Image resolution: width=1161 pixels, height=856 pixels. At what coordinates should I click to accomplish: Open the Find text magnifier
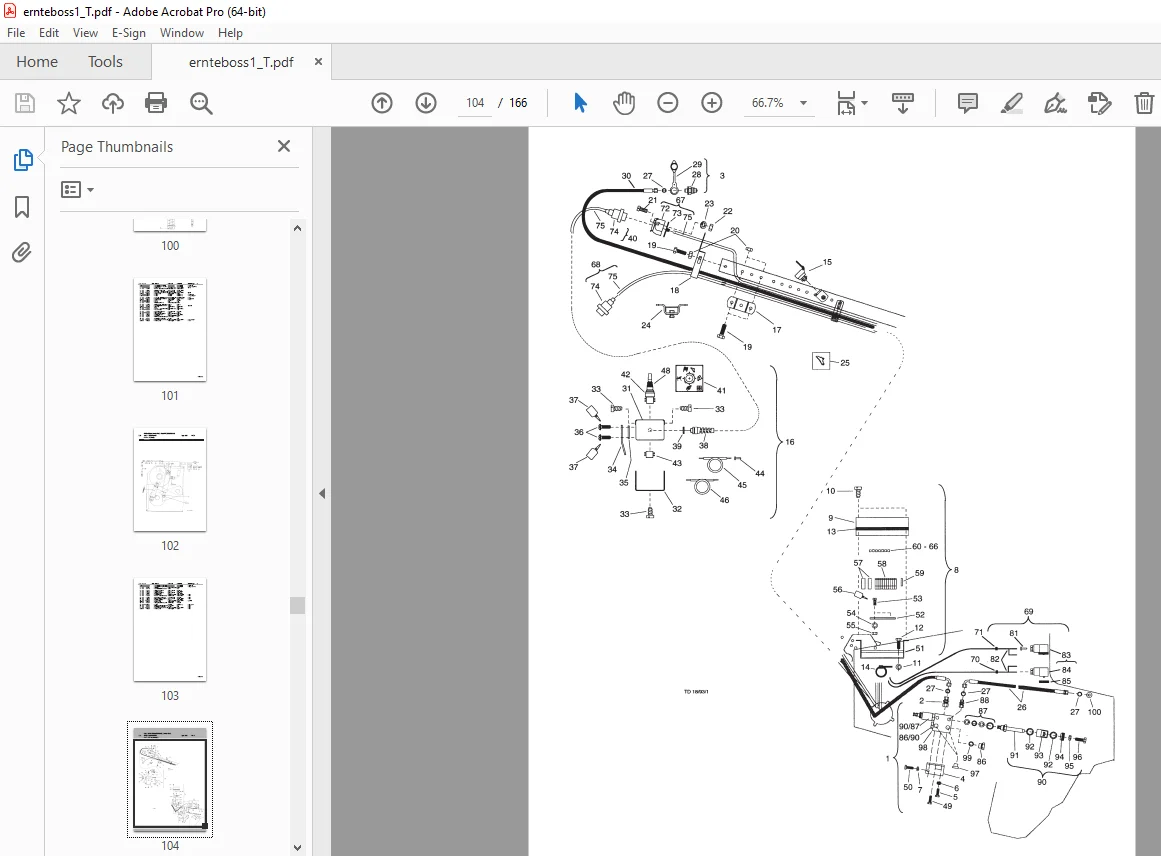[201, 103]
